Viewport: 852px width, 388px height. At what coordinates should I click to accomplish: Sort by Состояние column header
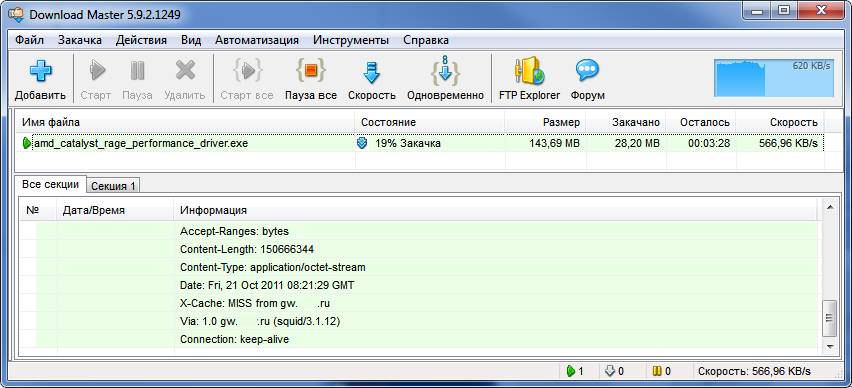pyautogui.click(x=430, y=122)
